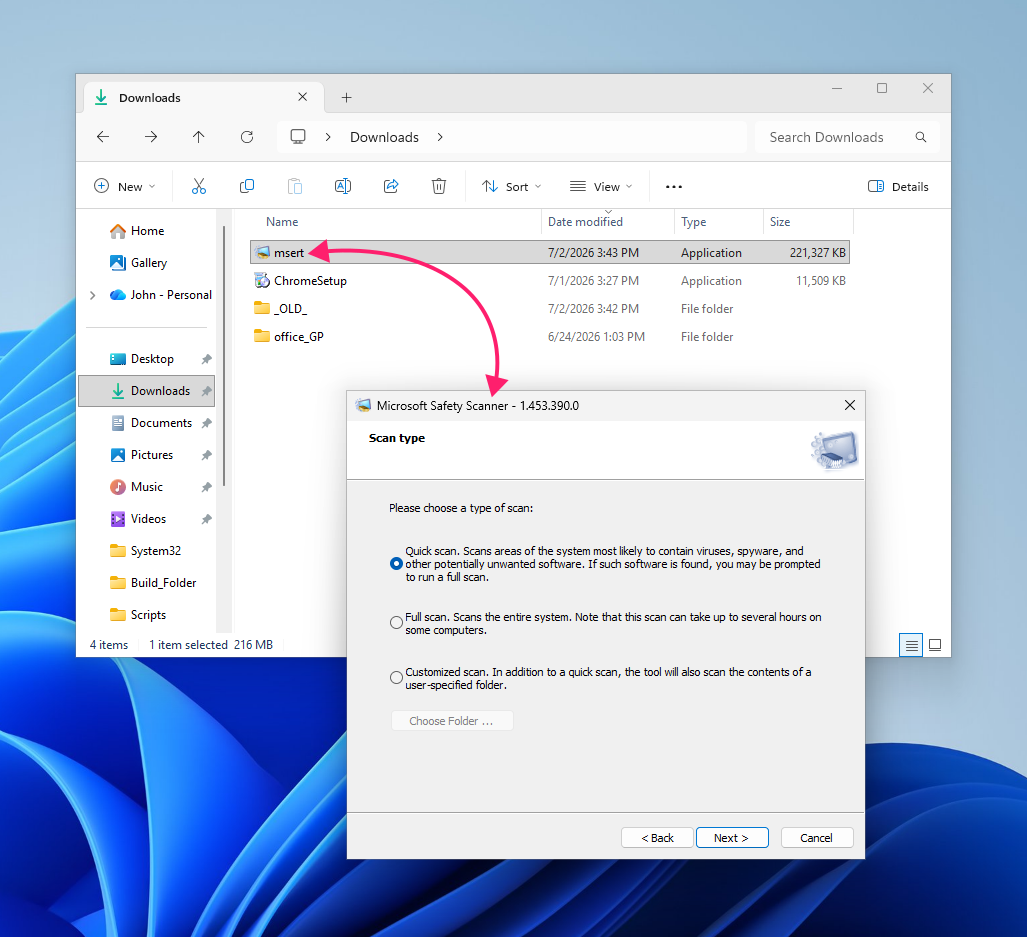The image size is (1027, 937).
Task: Click the Next > button
Action: click(x=732, y=837)
